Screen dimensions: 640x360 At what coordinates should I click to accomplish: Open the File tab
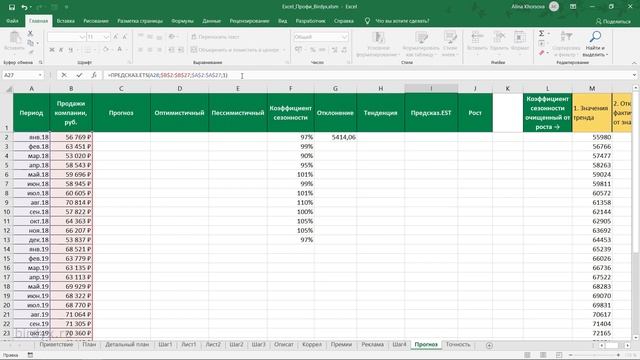pos(12,21)
